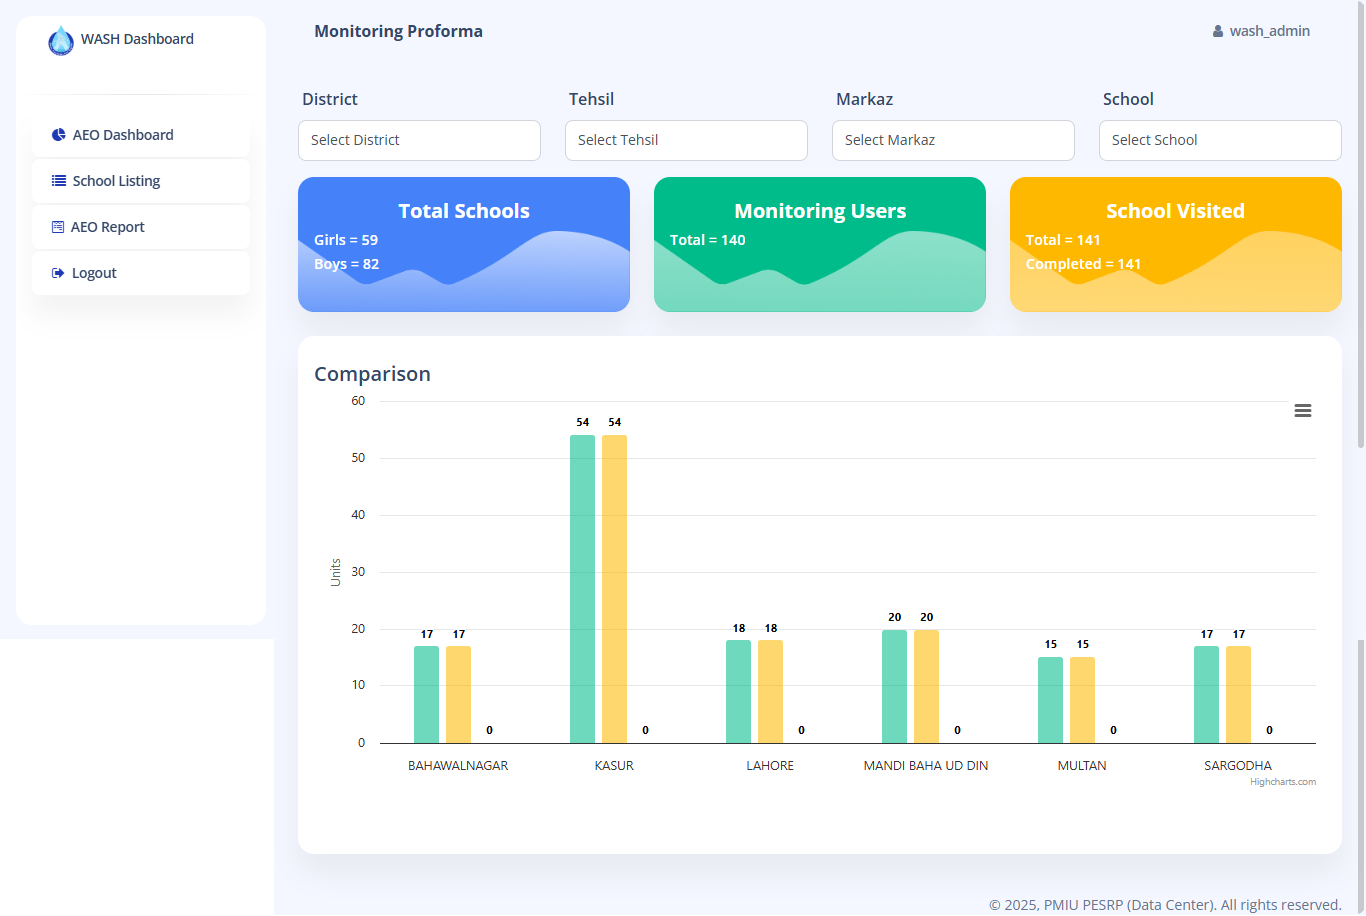
Task: Expand the Select School dropdown
Action: pos(1220,140)
